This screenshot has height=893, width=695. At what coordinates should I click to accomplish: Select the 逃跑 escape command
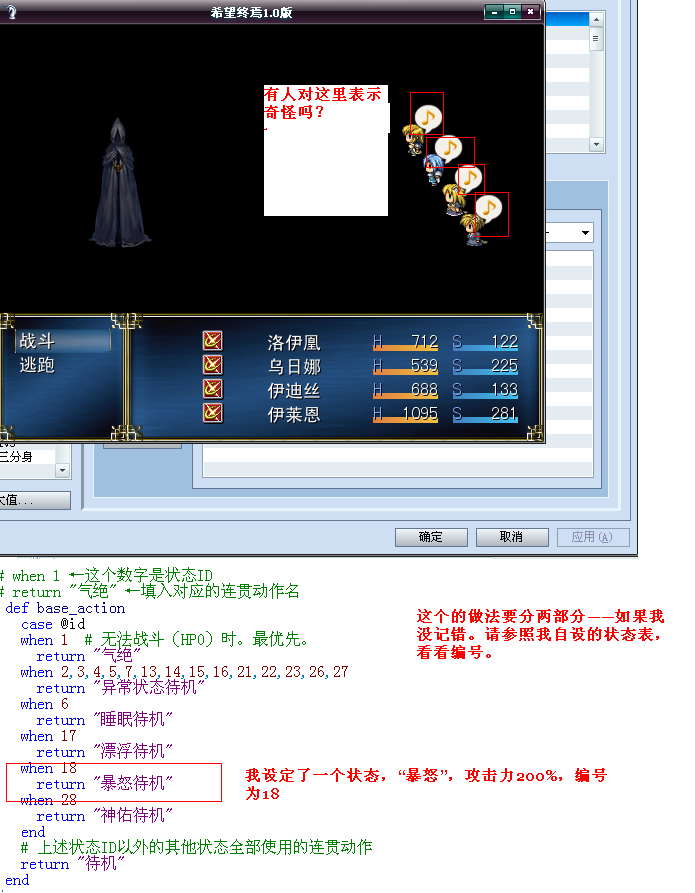click(37, 365)
